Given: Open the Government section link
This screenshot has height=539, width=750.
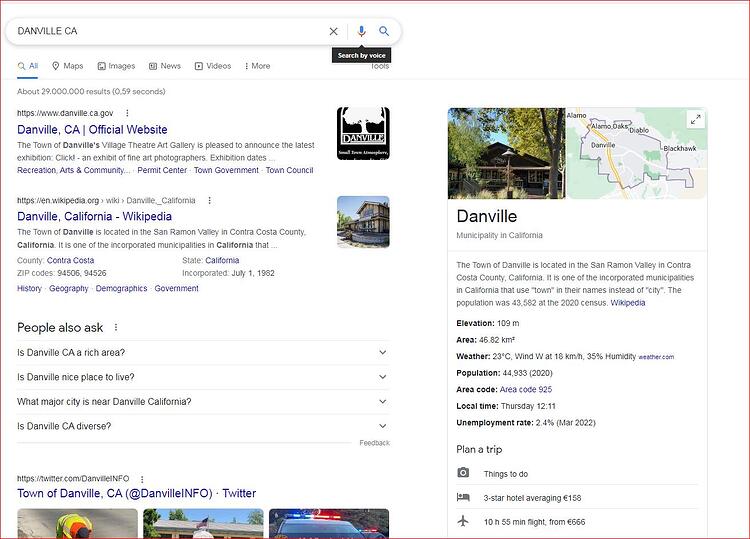Looking at the screenshot, I should point(176,288).
